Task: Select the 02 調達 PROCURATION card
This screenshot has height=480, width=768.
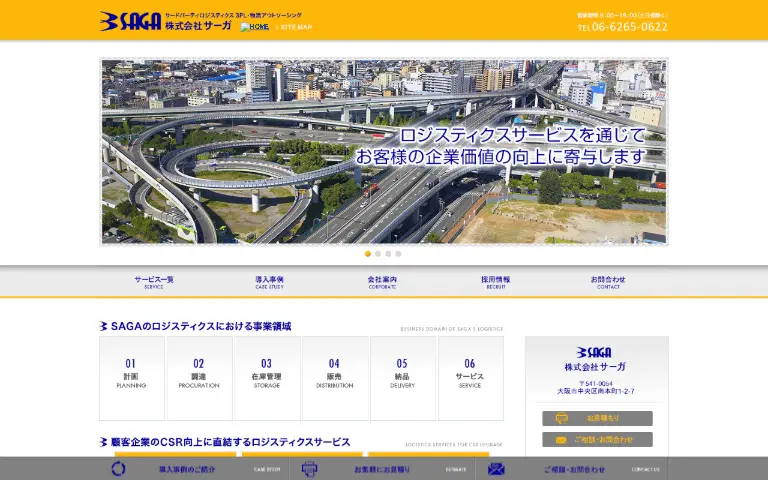Action: point(199,378)
